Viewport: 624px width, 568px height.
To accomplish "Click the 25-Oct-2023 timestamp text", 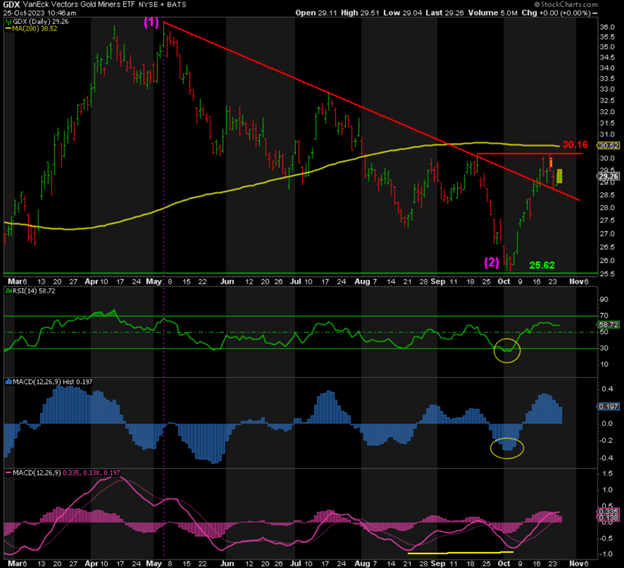I will coord(39,13).
